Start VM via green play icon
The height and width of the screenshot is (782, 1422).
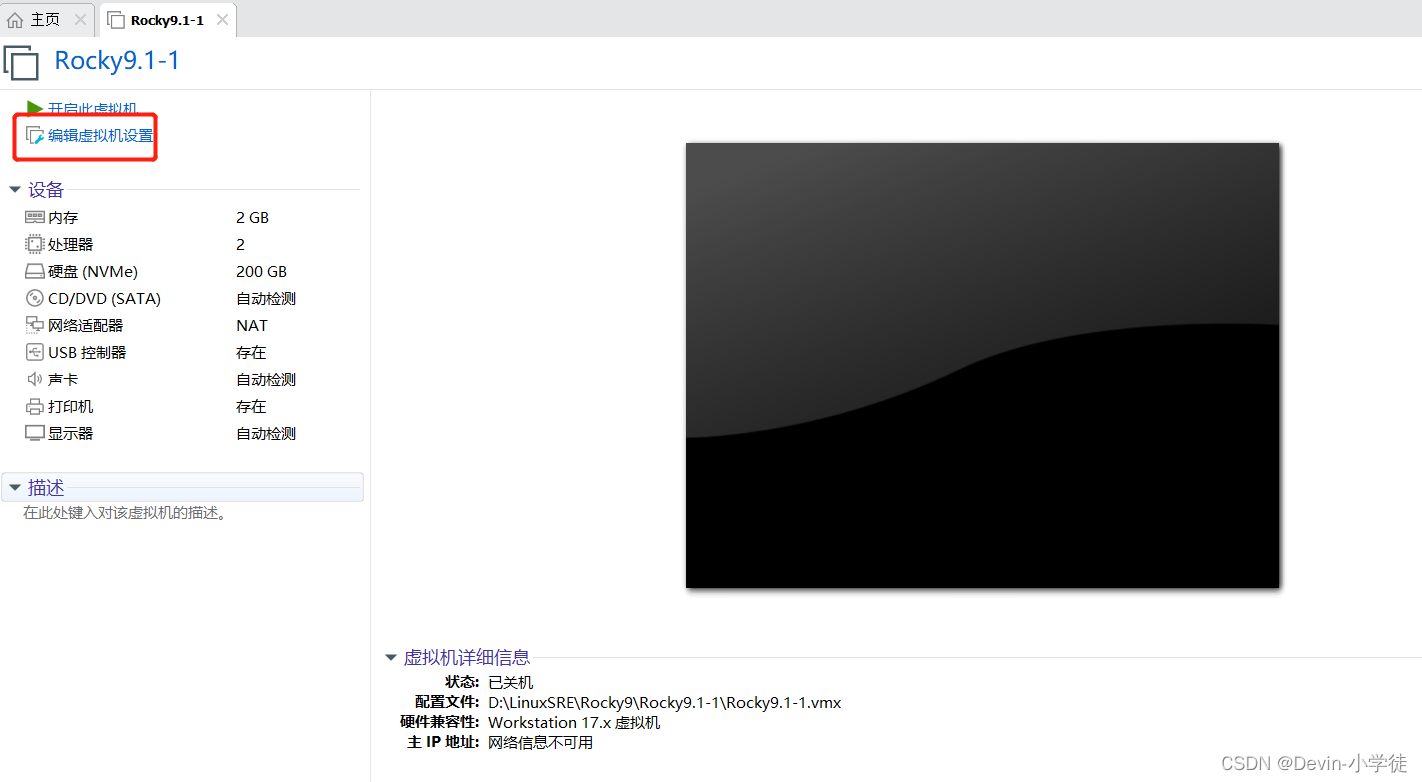point(35,108)
